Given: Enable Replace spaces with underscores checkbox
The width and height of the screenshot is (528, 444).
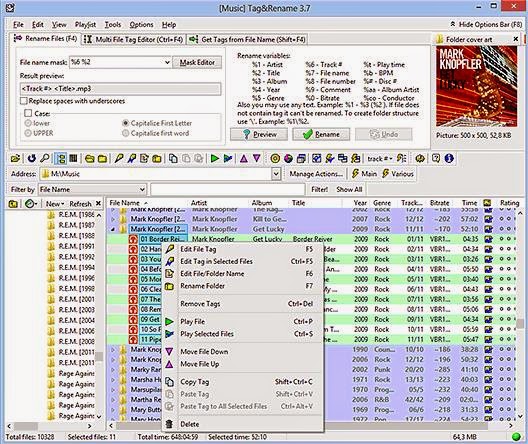Looking at the screenshot, I should [x=24, y=101].
